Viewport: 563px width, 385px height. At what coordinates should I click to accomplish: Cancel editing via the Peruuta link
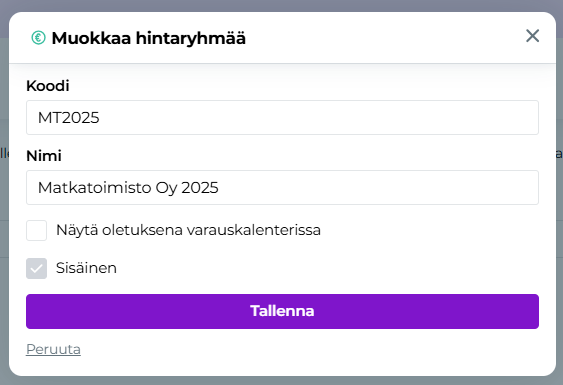point(53,349)
